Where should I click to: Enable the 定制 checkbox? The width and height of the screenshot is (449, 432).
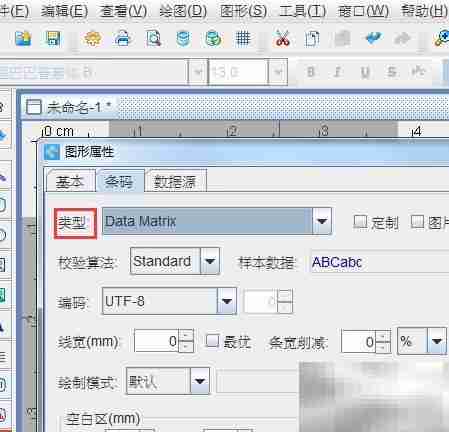[x=360, y=222]
